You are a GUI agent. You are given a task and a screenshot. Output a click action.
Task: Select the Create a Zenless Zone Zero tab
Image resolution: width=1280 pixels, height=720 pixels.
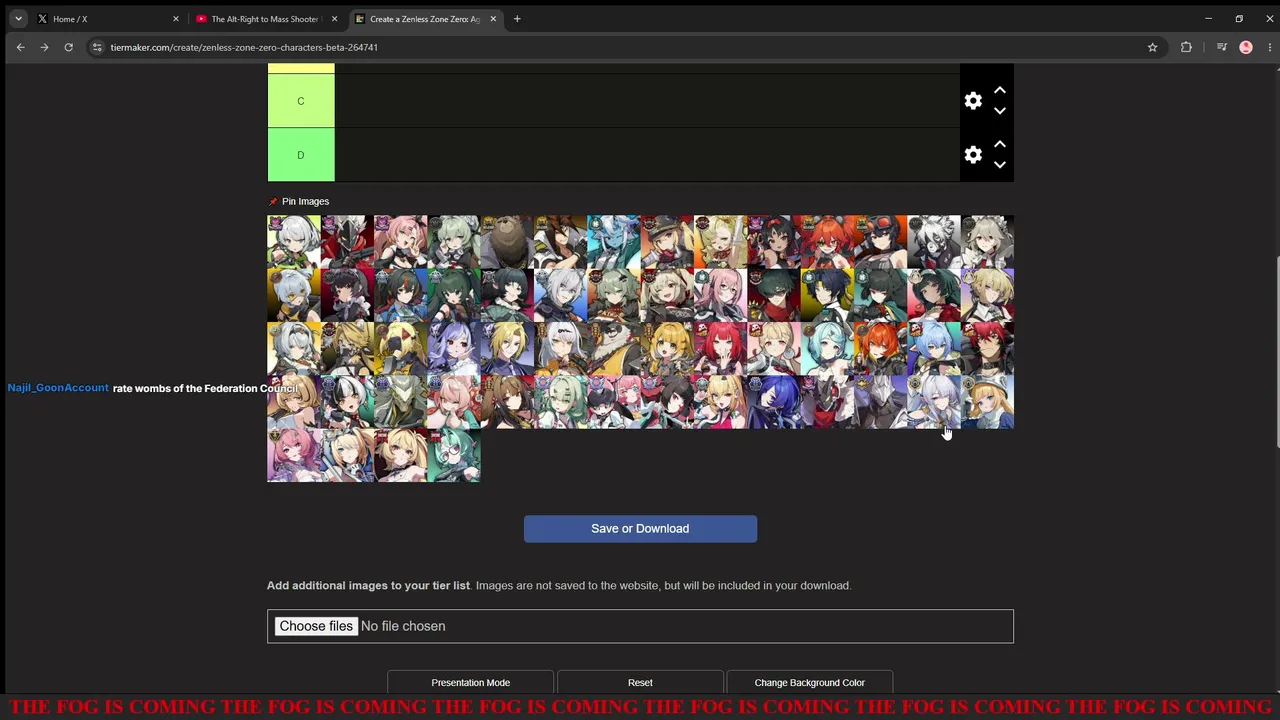pyautogui.click(x=425, y=19)
